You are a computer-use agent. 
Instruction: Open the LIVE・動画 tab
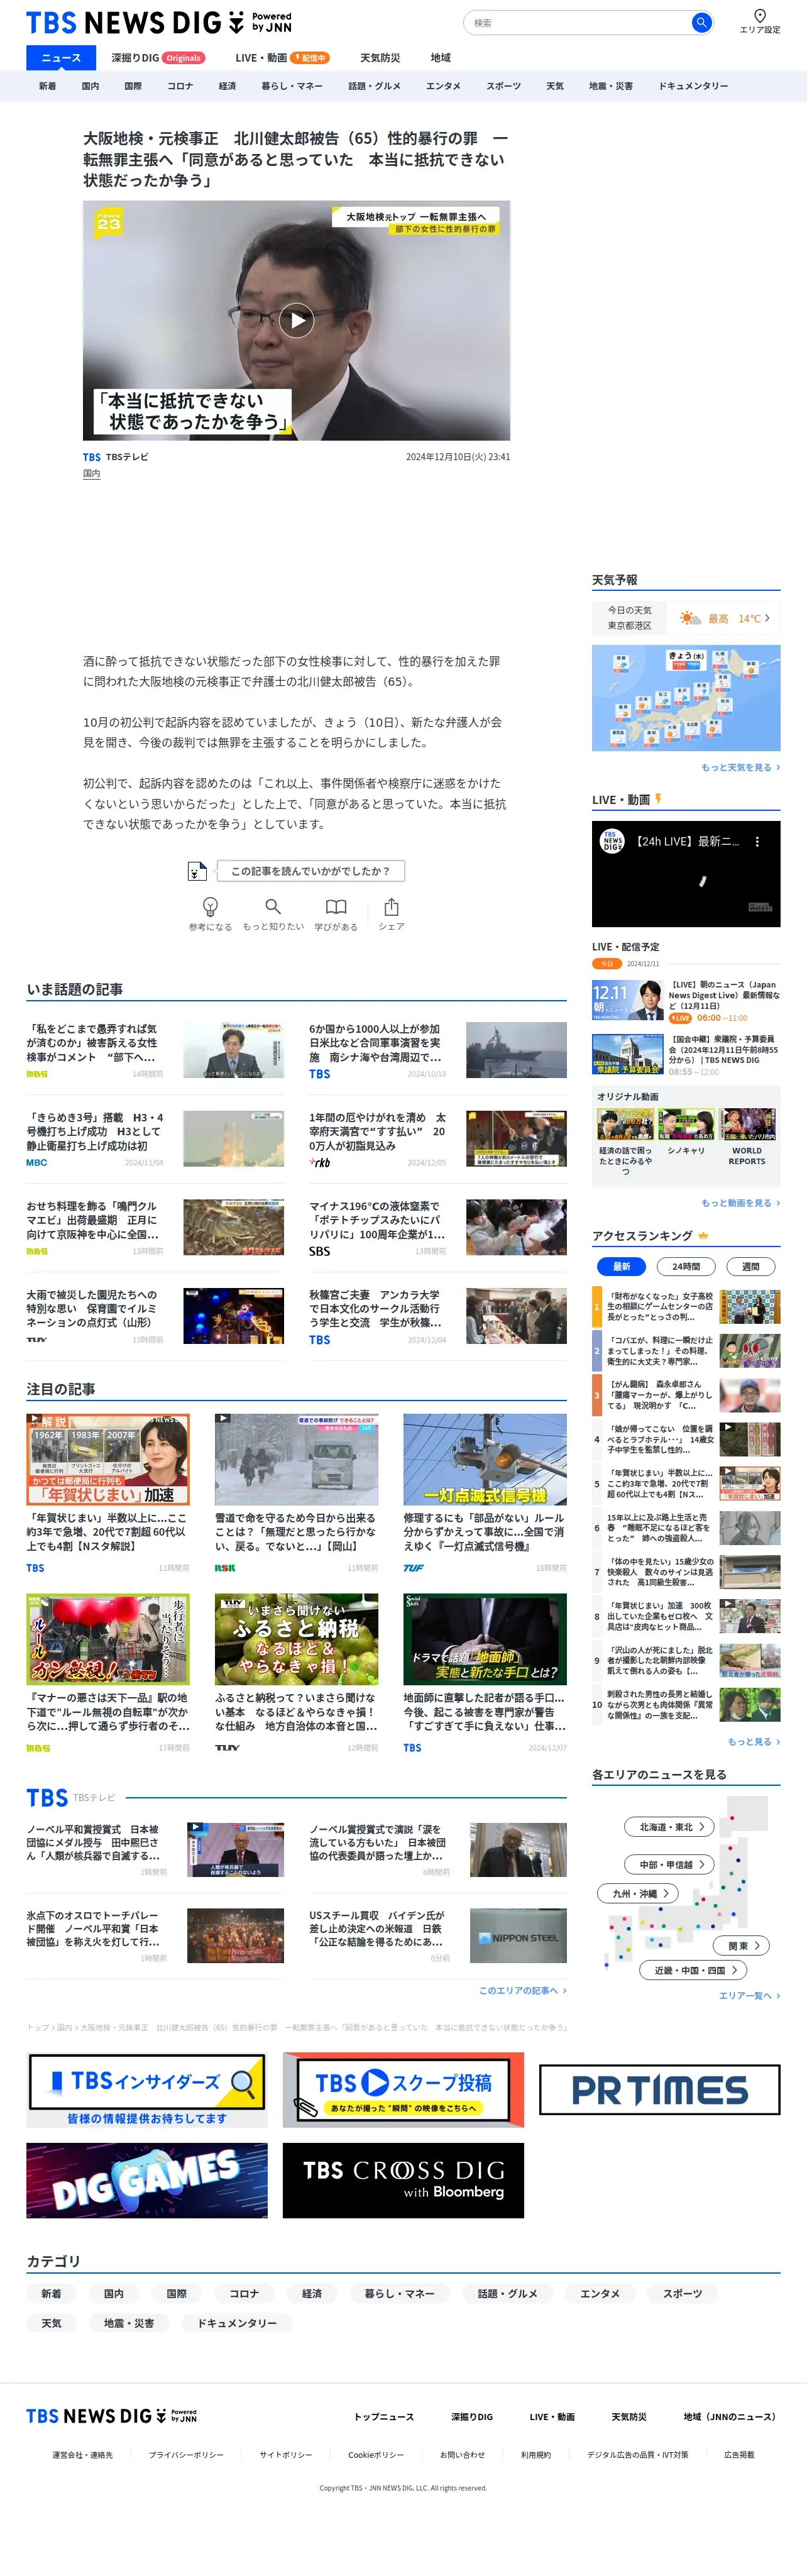[281, 58]
